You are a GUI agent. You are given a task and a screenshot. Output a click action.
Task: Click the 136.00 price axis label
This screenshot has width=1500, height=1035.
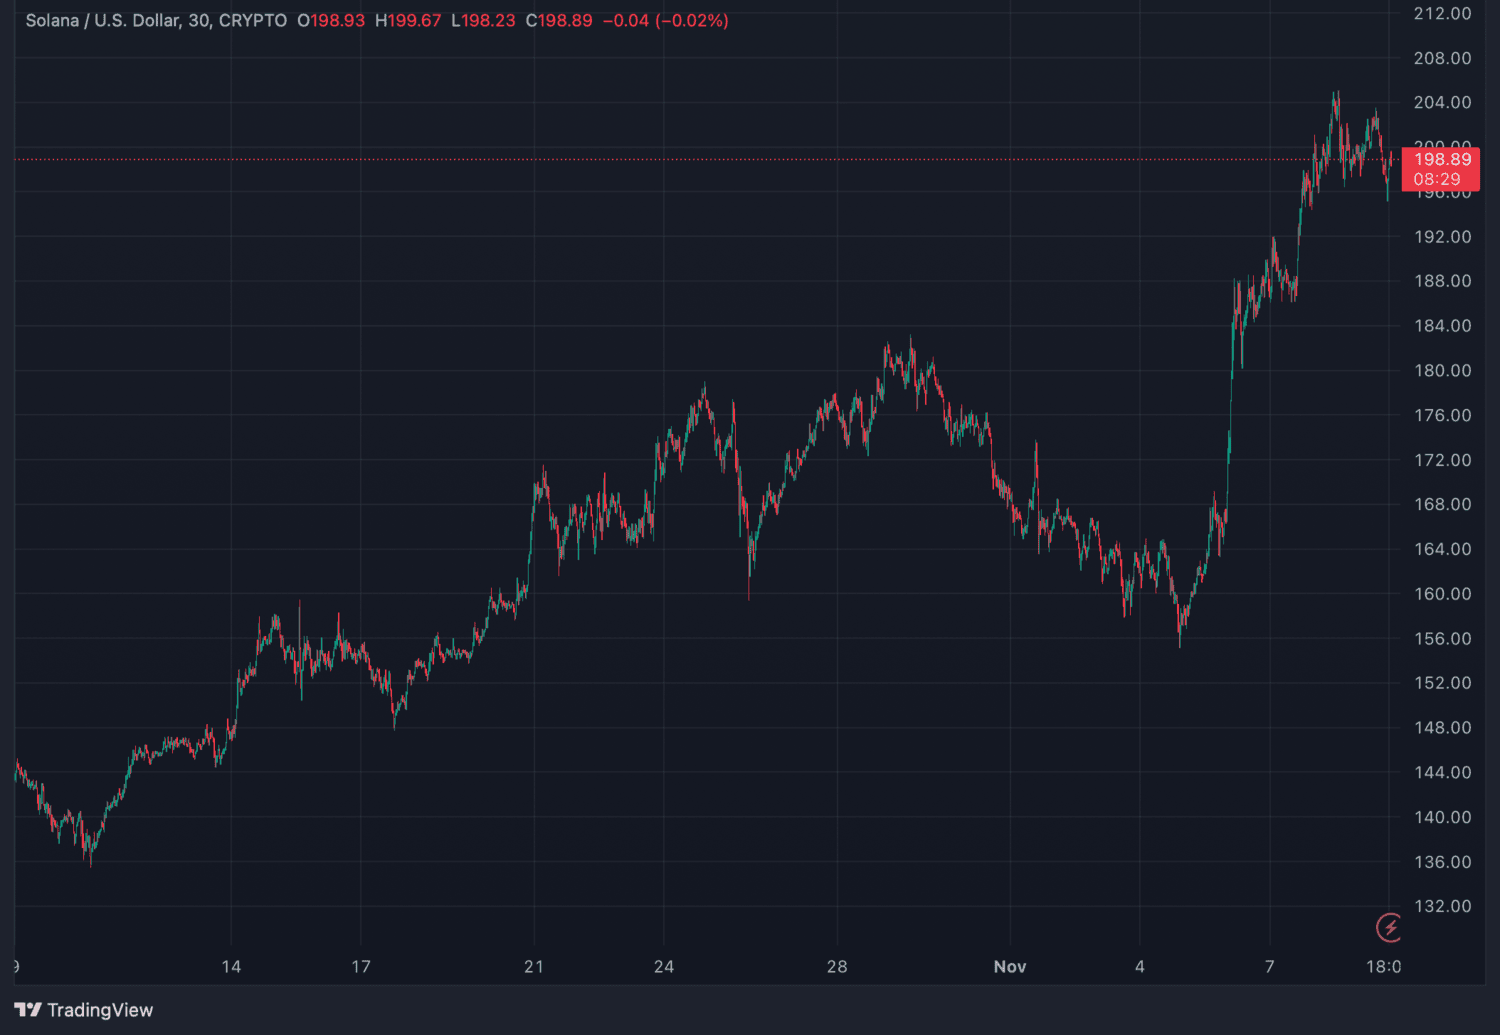coord(1442,861)
